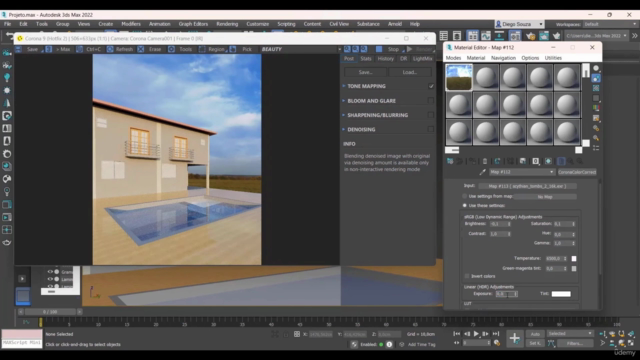640x360 pixels.
Task: Switch to the Stats tab in Corona frame buffer
Action: pos(366,59)
